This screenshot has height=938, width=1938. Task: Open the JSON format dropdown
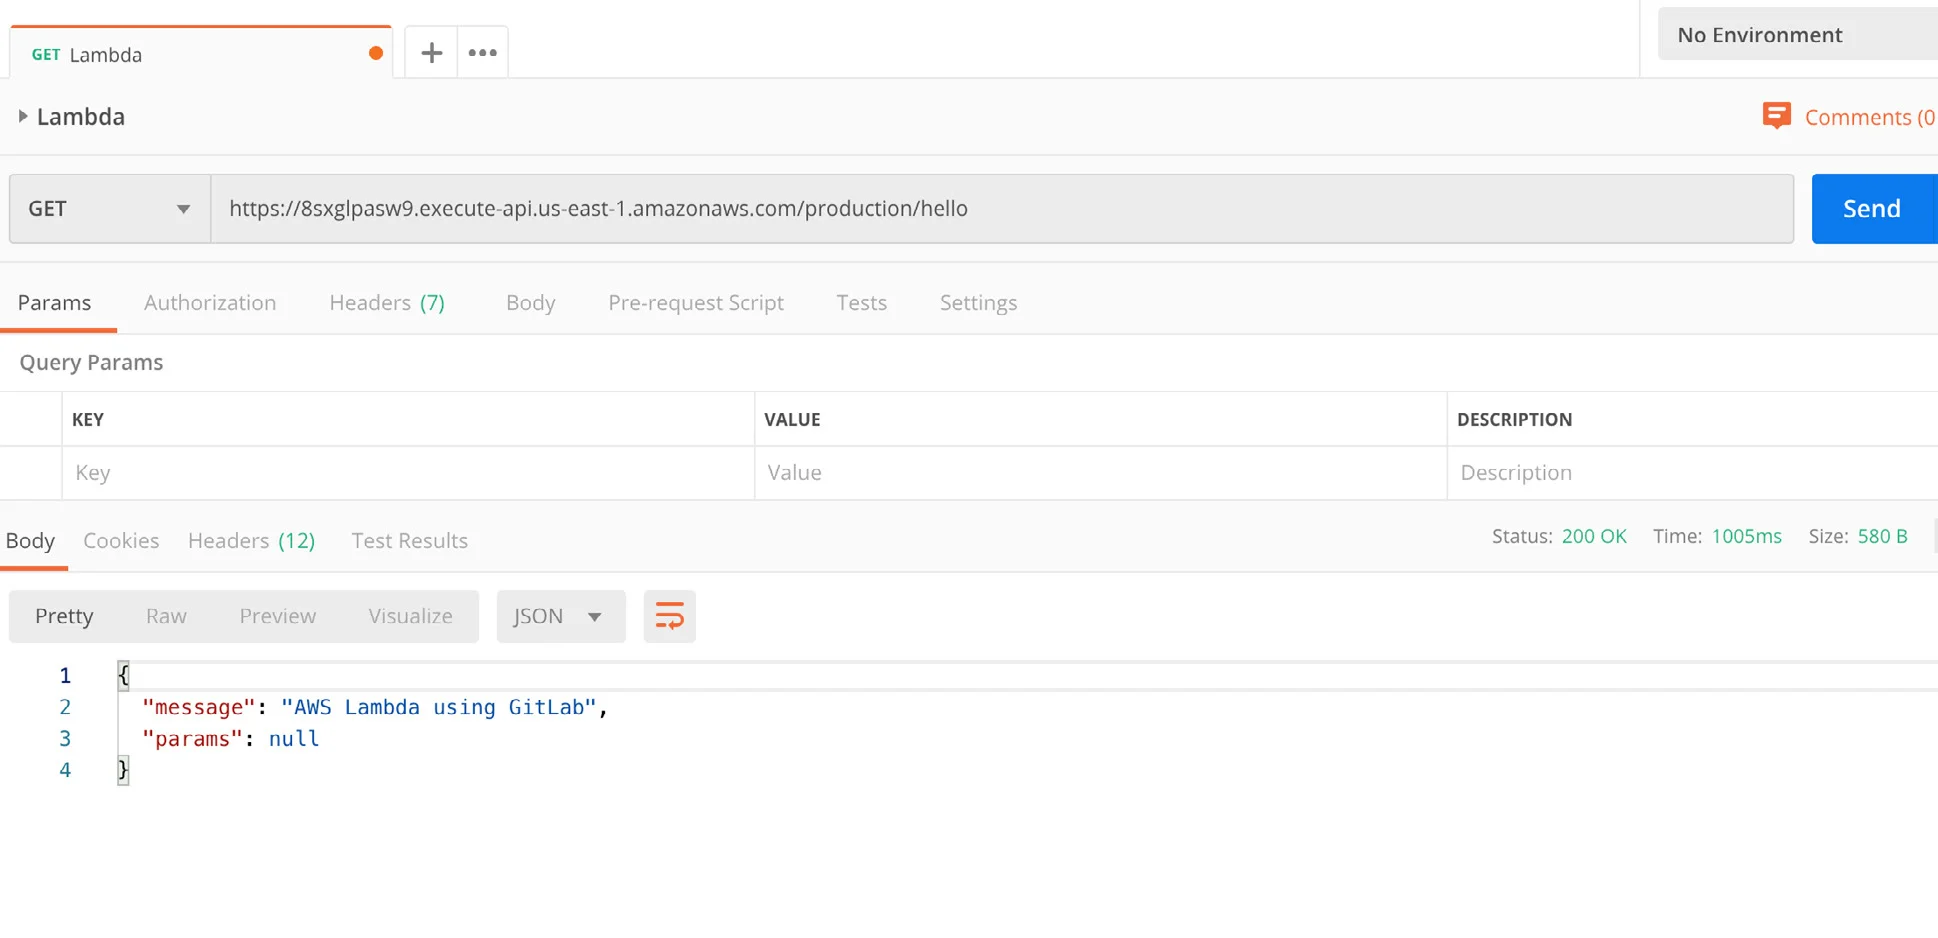click(x=559, y=616)
